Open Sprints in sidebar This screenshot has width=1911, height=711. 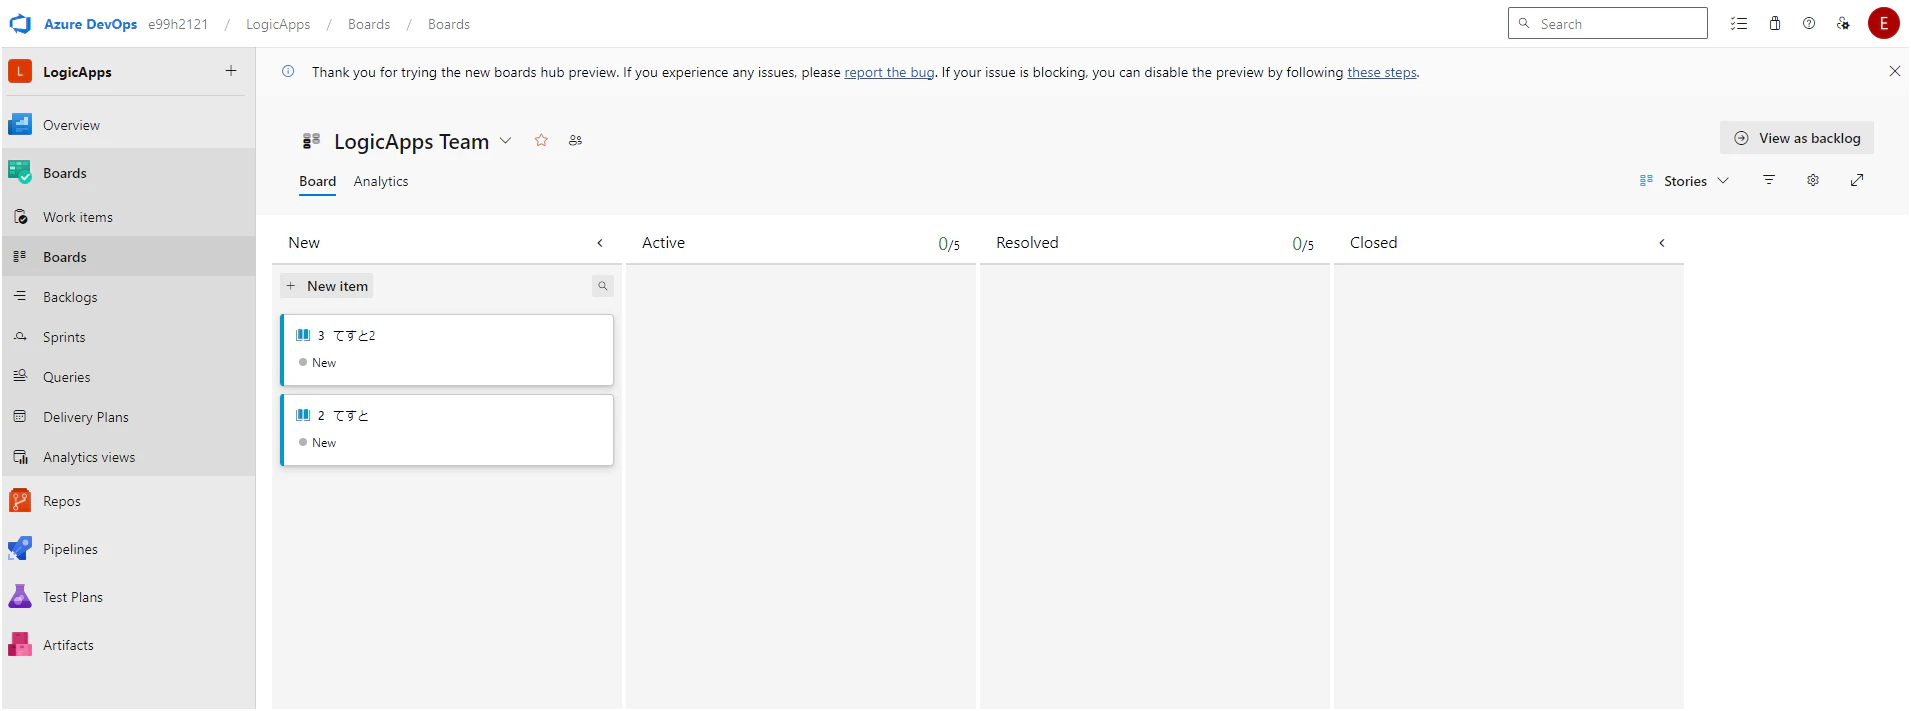(128, 337)
